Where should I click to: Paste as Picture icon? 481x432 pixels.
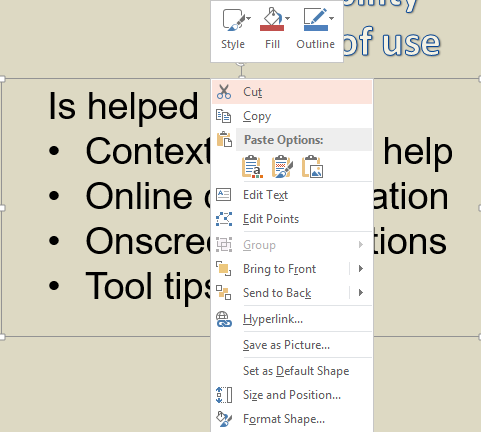pyautogui.click(x=312, y=166)
